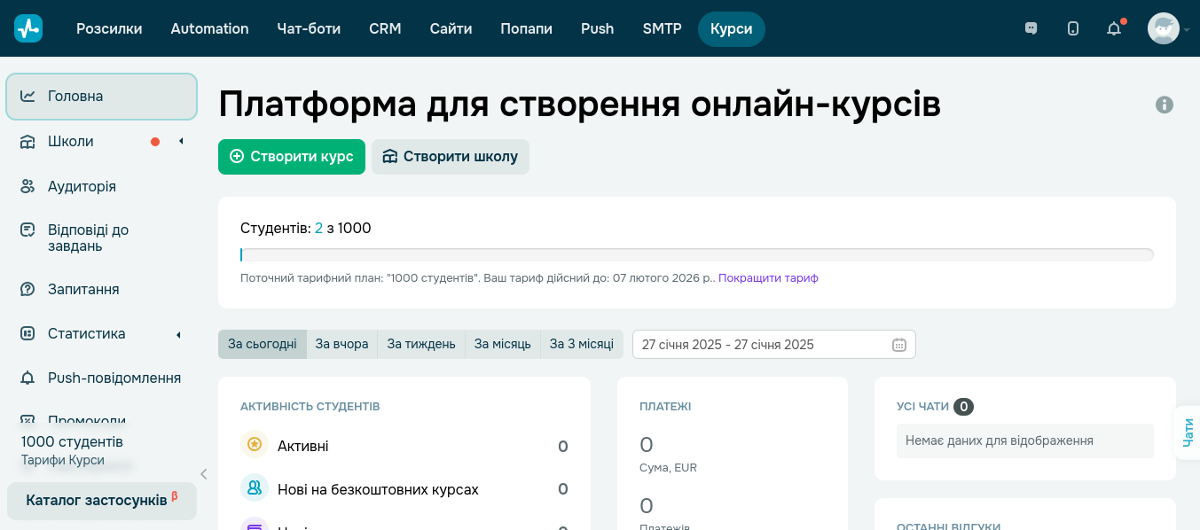Click the students usage progress bar
The image size is (1200, 530).
tap(697, 255)
